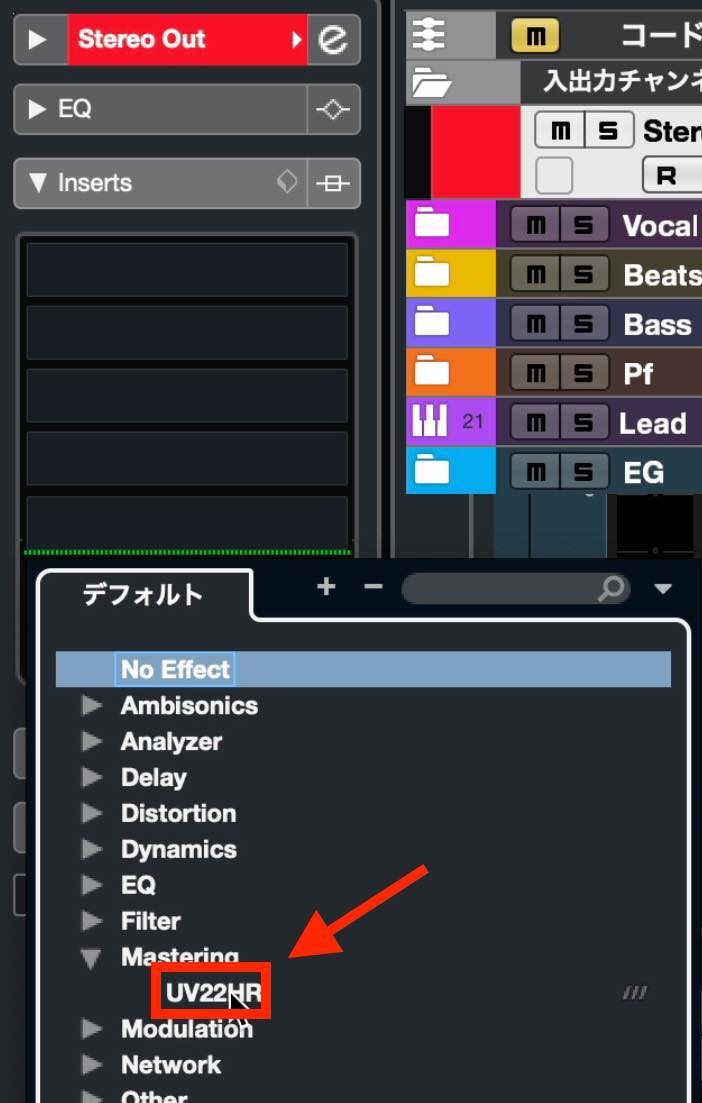
Task: Select the Lead track name
Action: (x=652, y=423)
